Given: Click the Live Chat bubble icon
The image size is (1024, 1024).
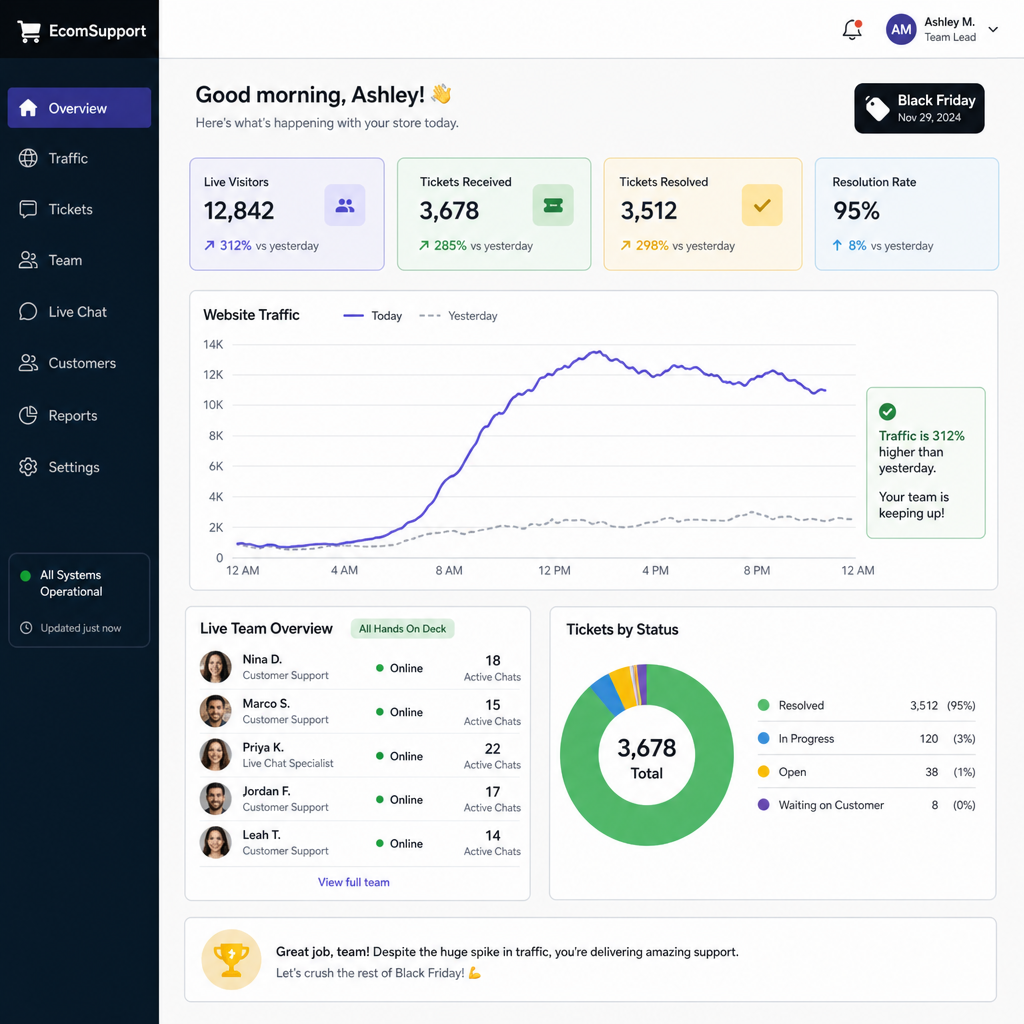Looking at the screenshot, I should point(28,312).
